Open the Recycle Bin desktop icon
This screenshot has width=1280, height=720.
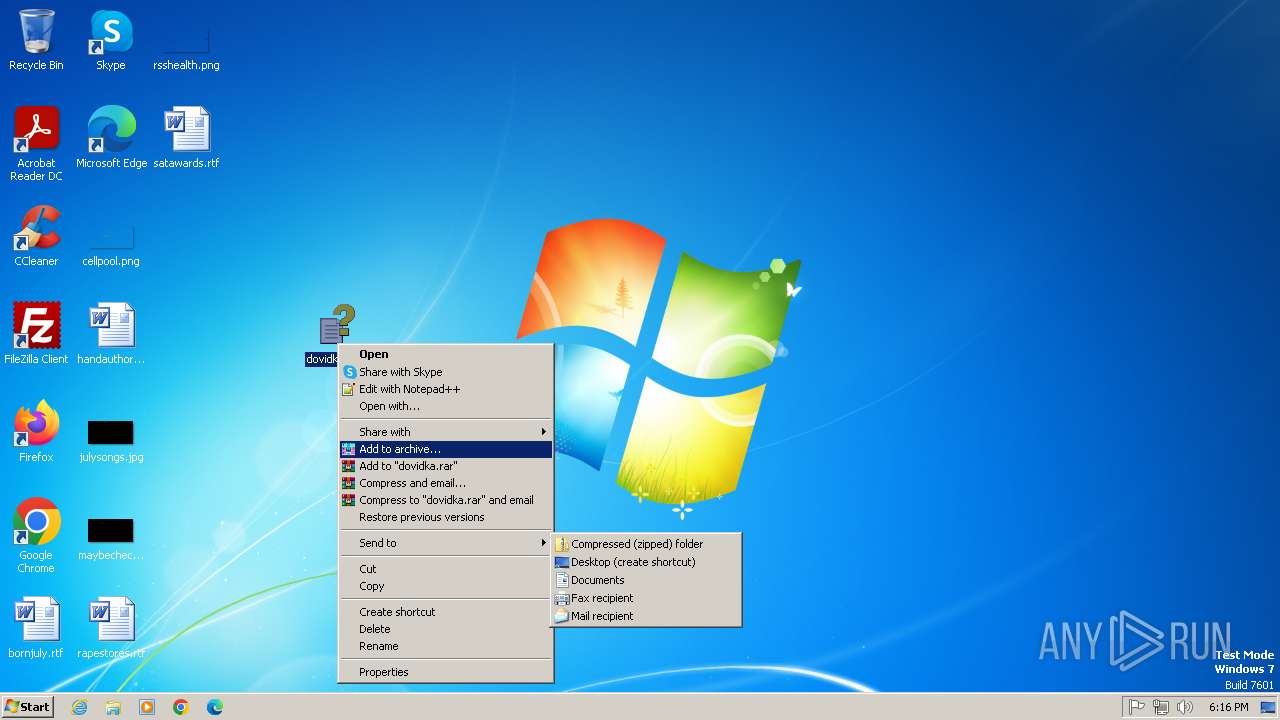pyautogui.click(x=36, y=40)
